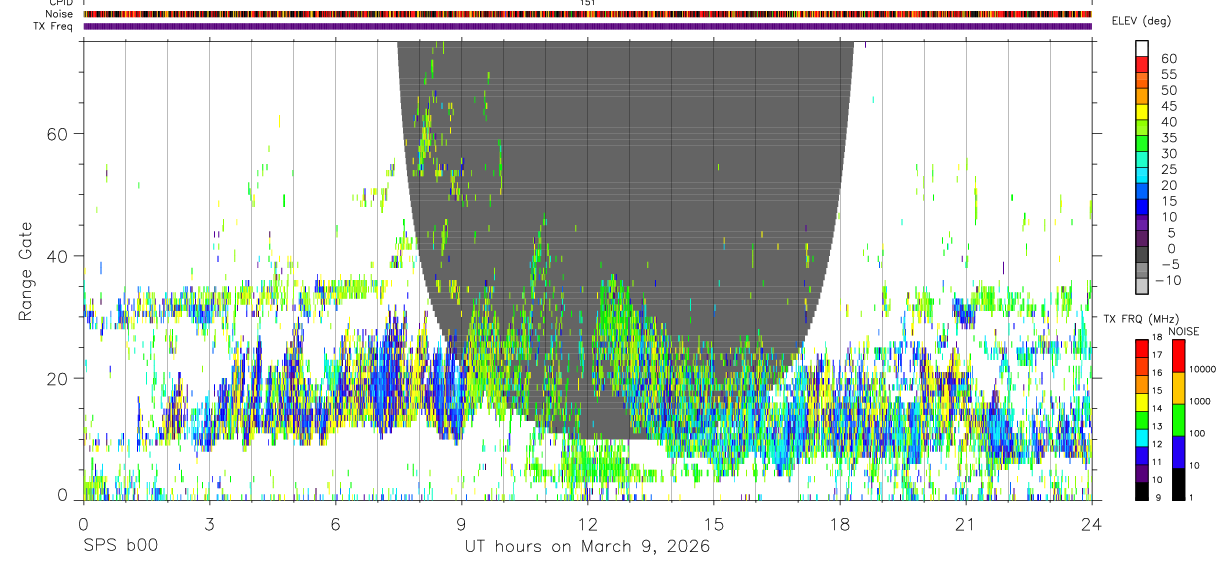Click x-axis tick label '21'

[x=966, y=524]
